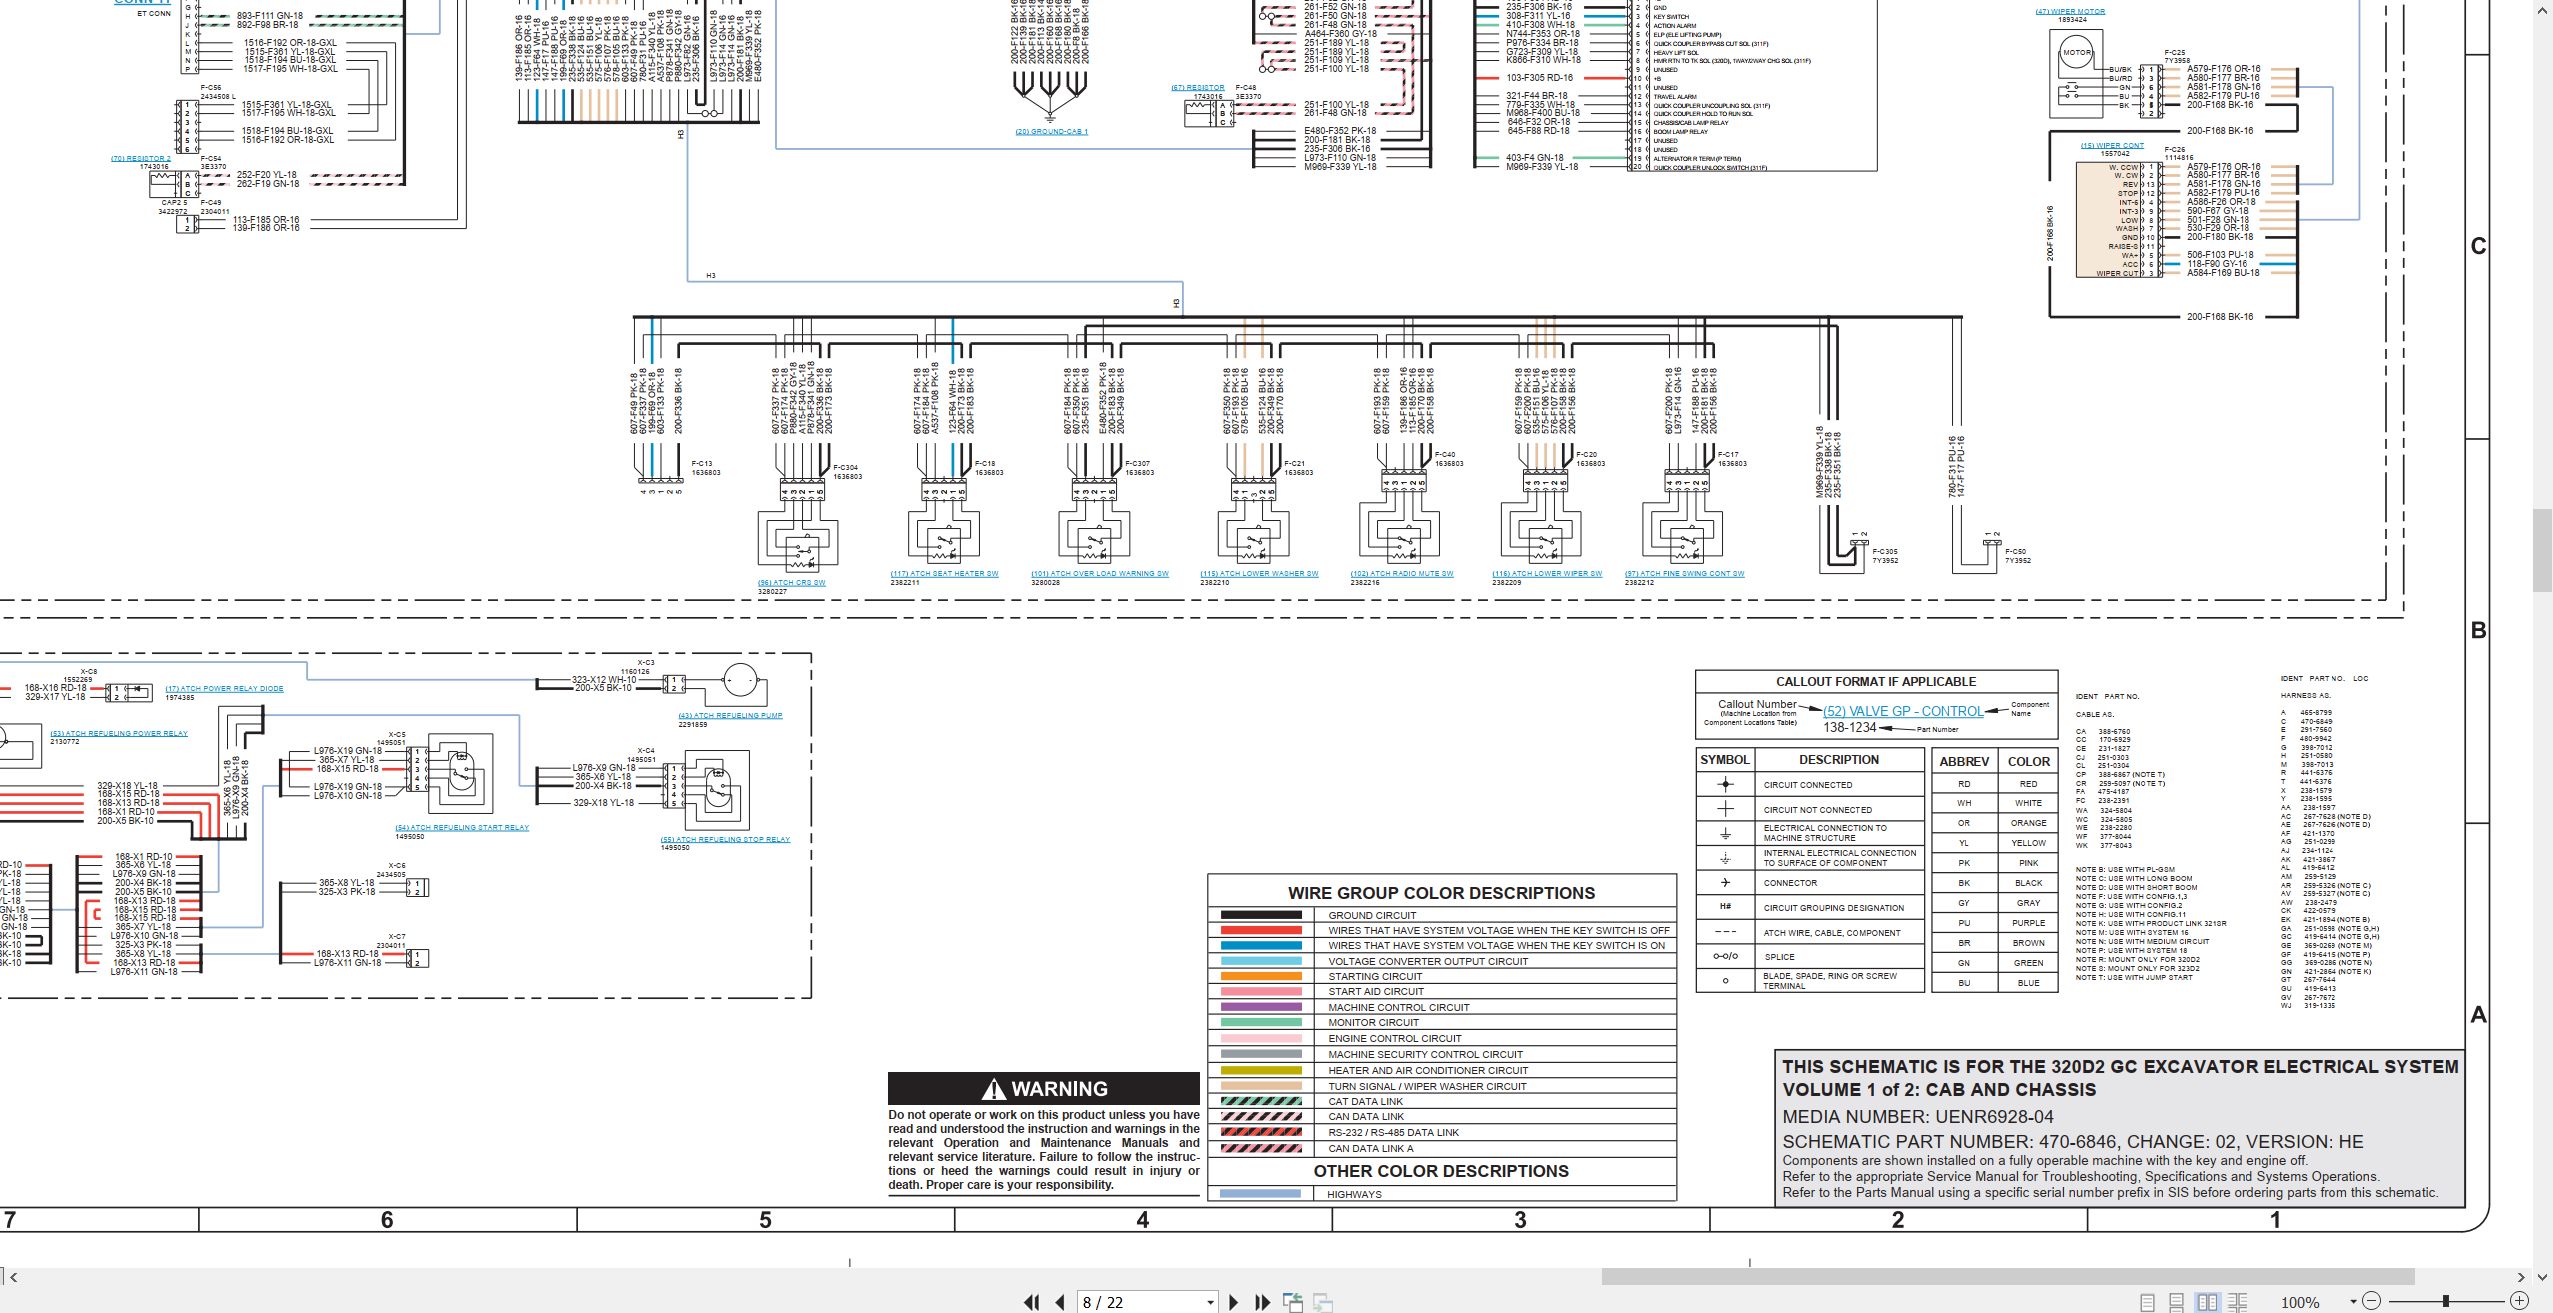This screenshot has width=2553, height=1313.
Task: Open the (15) WIPER CONT link
Action: click(x=2112, y=146)
